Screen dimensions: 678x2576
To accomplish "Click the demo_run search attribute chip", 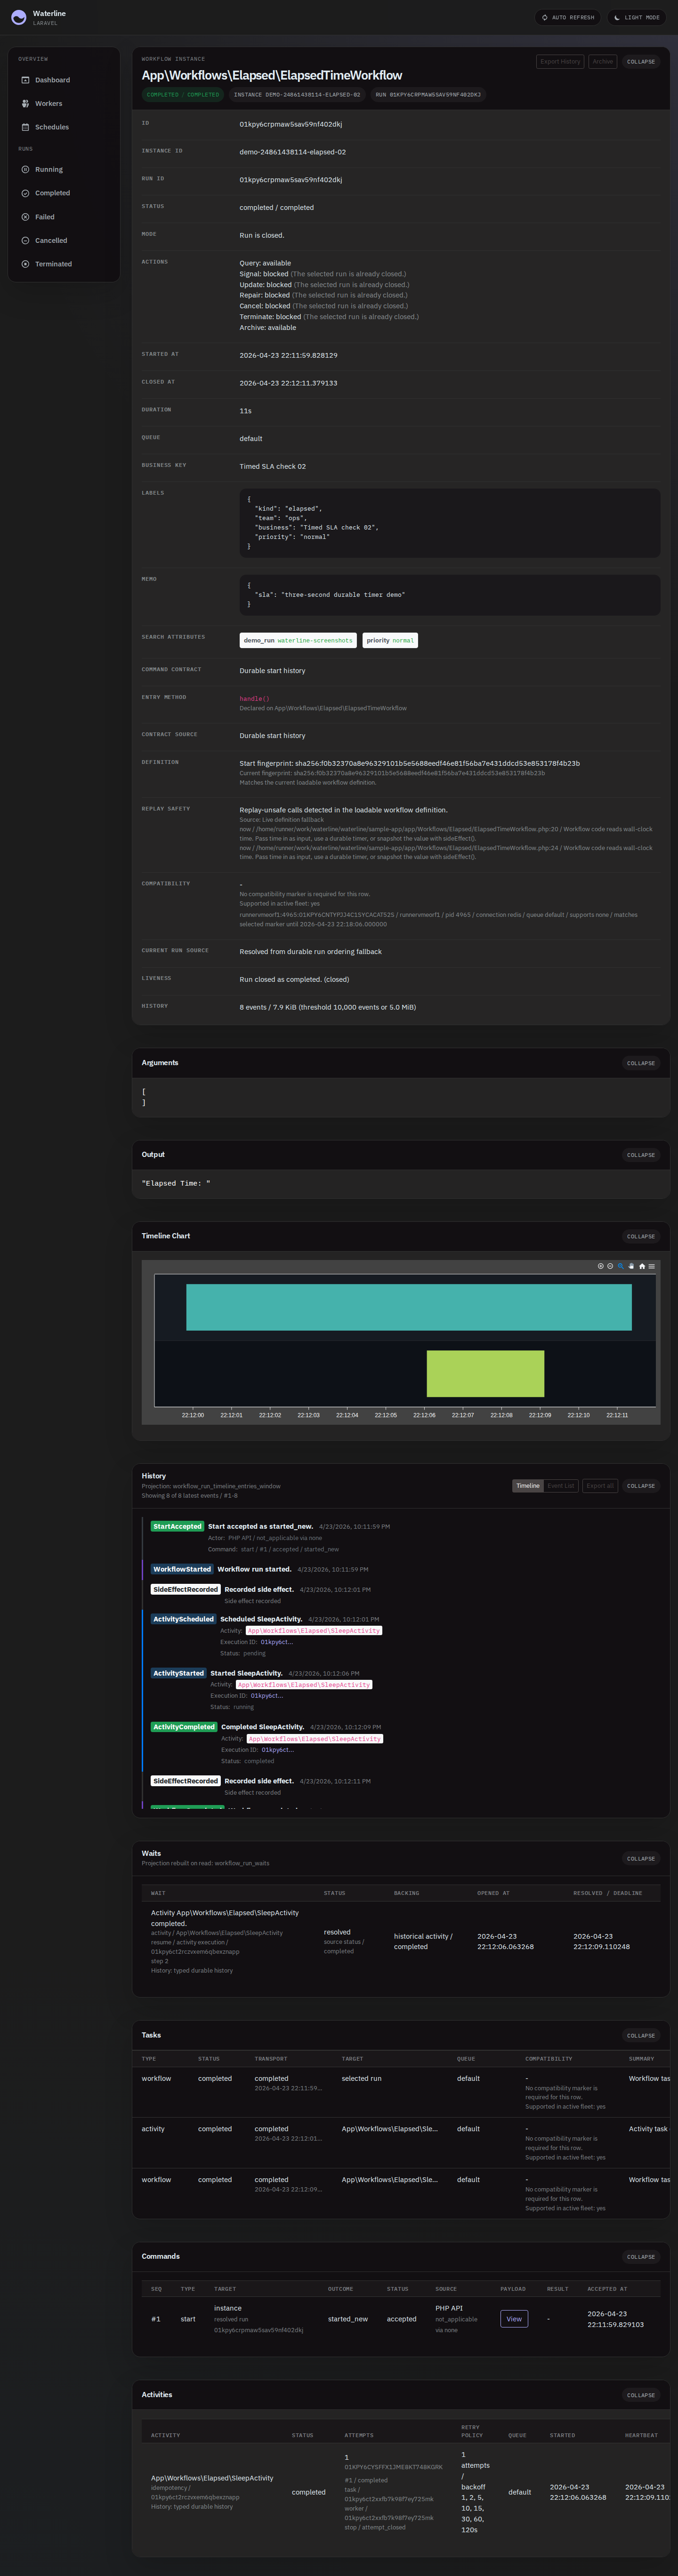I will tap(298, 641).
